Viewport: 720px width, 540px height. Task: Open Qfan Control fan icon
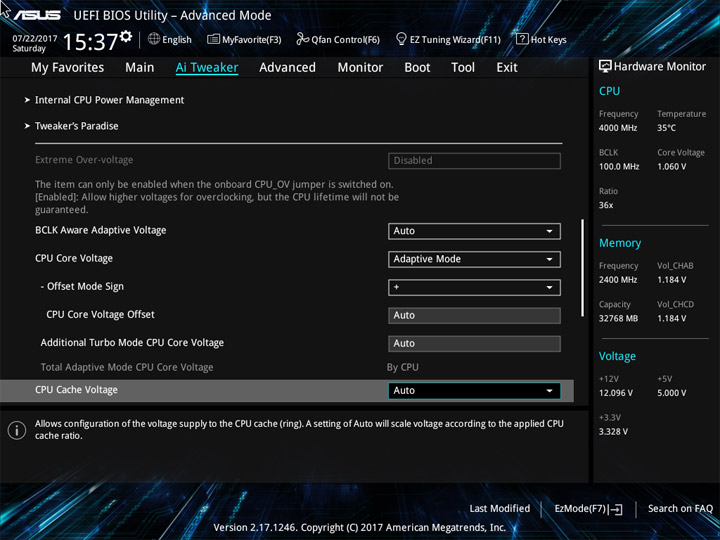pos(302,39)
